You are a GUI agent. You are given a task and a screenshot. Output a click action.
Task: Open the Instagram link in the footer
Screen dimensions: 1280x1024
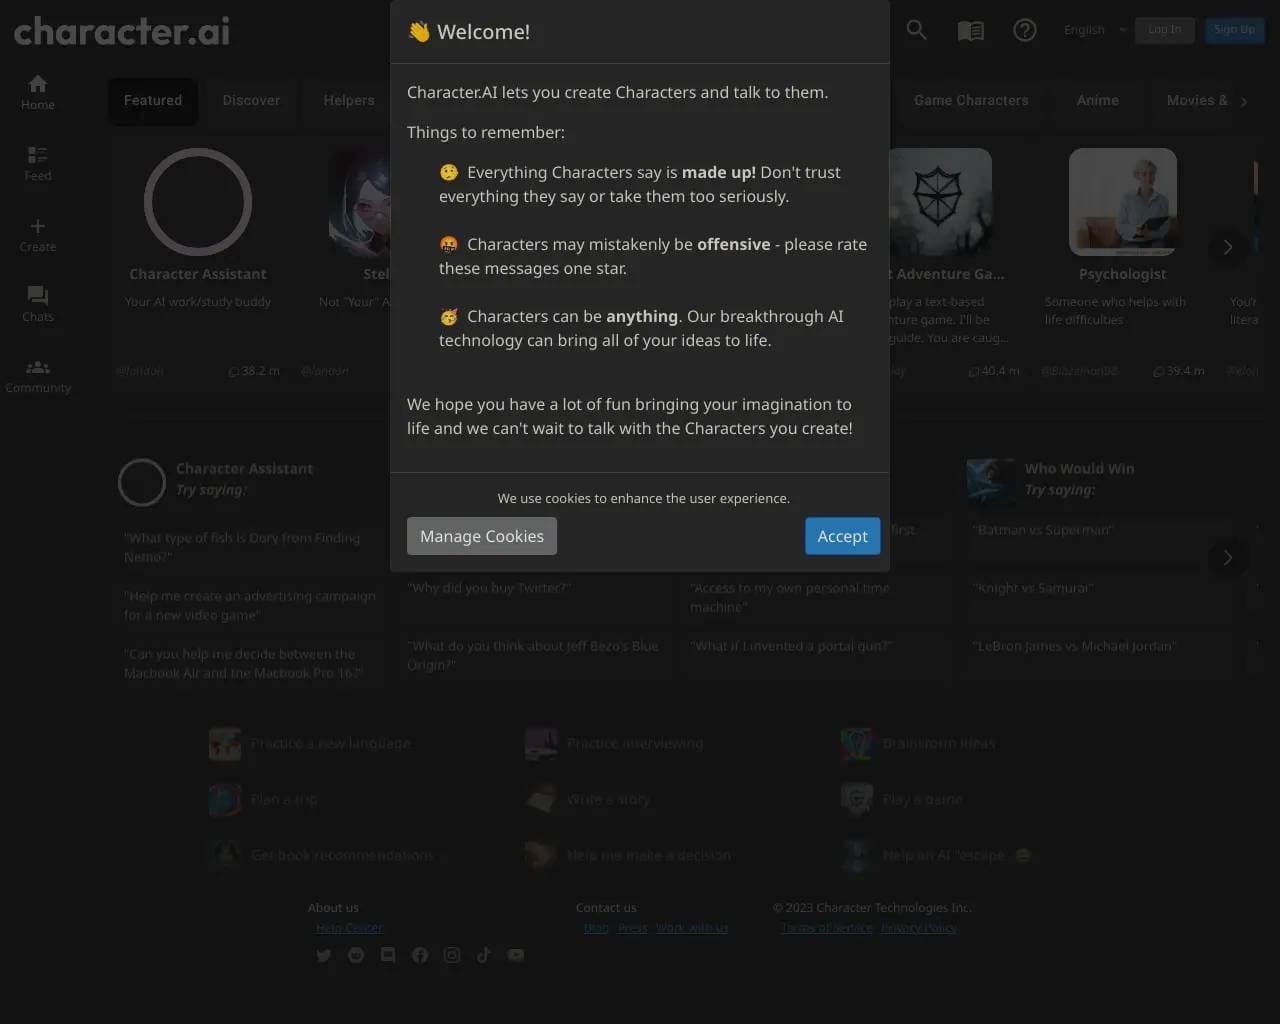[451, 955]
